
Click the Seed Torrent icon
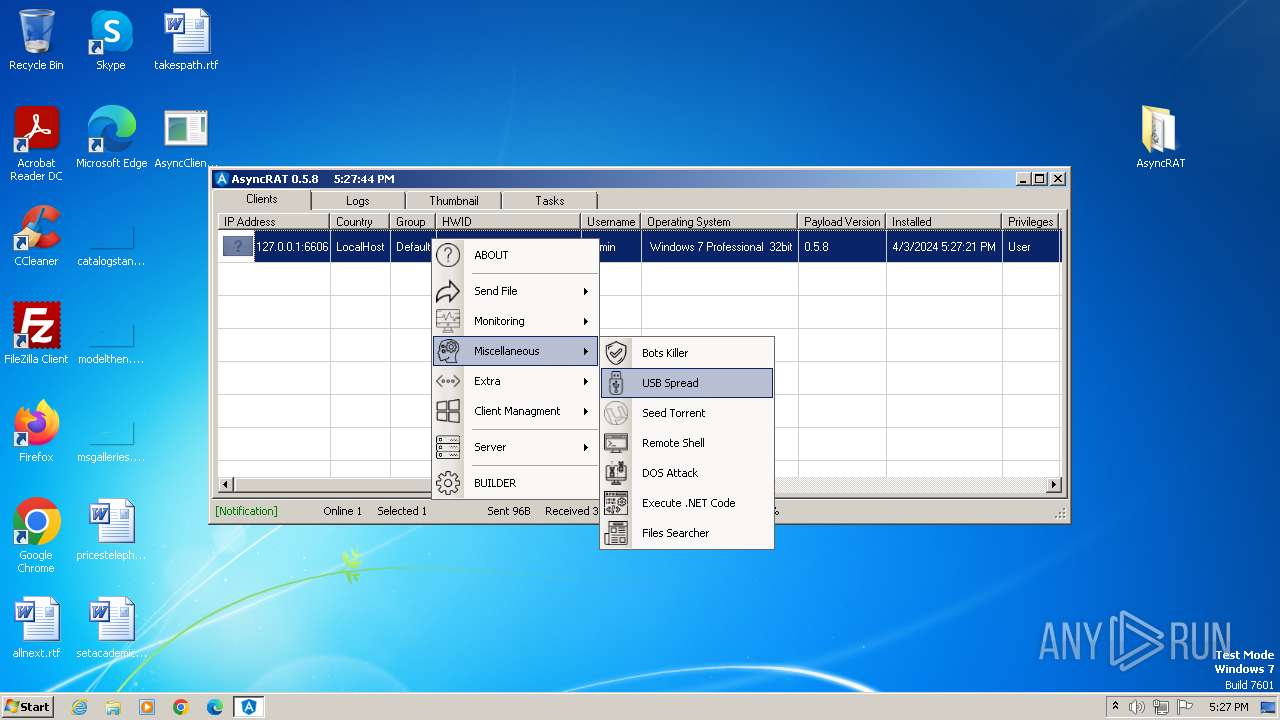click(x=617, y=413)
